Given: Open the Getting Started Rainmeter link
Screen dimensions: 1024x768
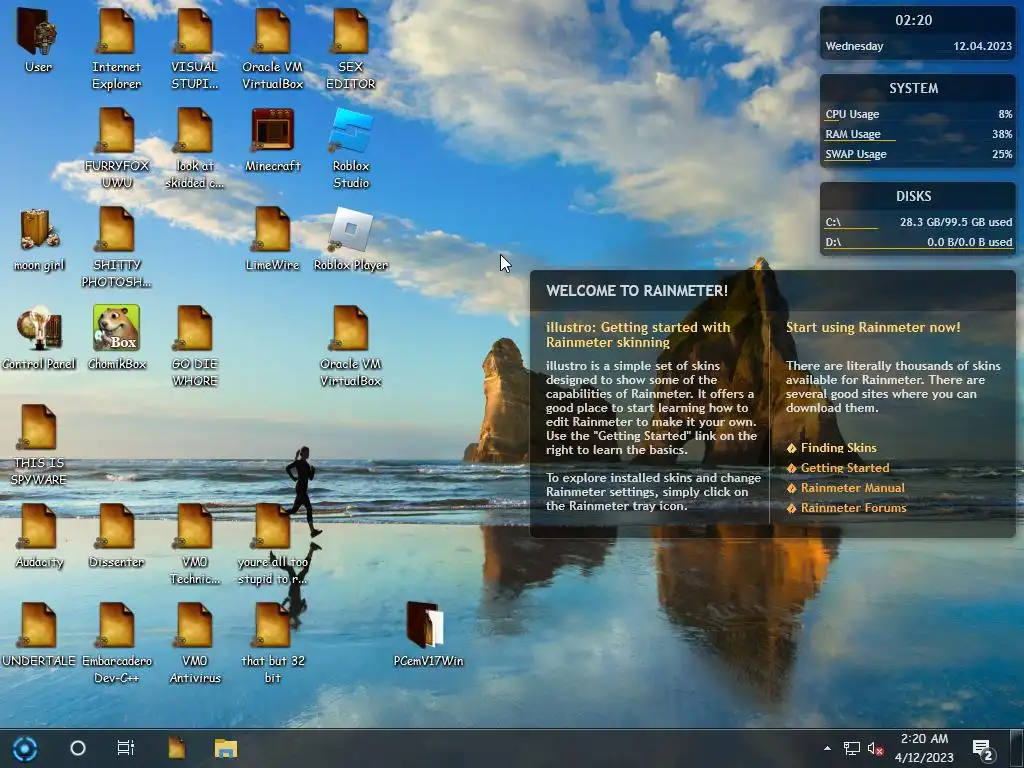Looking at the screenshot, I should (x=844, y=468).
